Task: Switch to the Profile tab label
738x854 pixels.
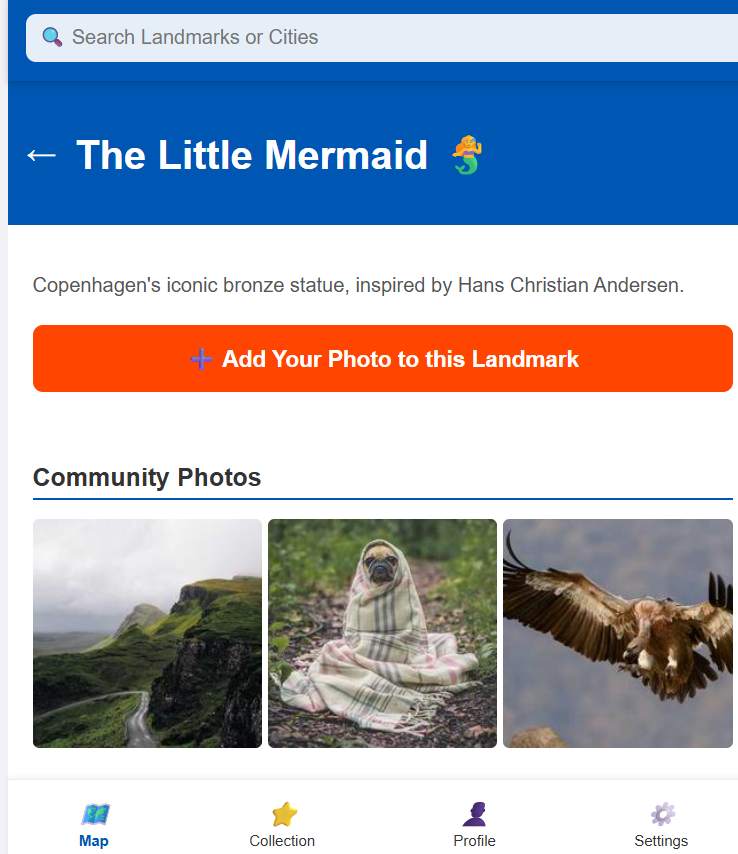Action: pyautogui.click(x=474, y=840)
